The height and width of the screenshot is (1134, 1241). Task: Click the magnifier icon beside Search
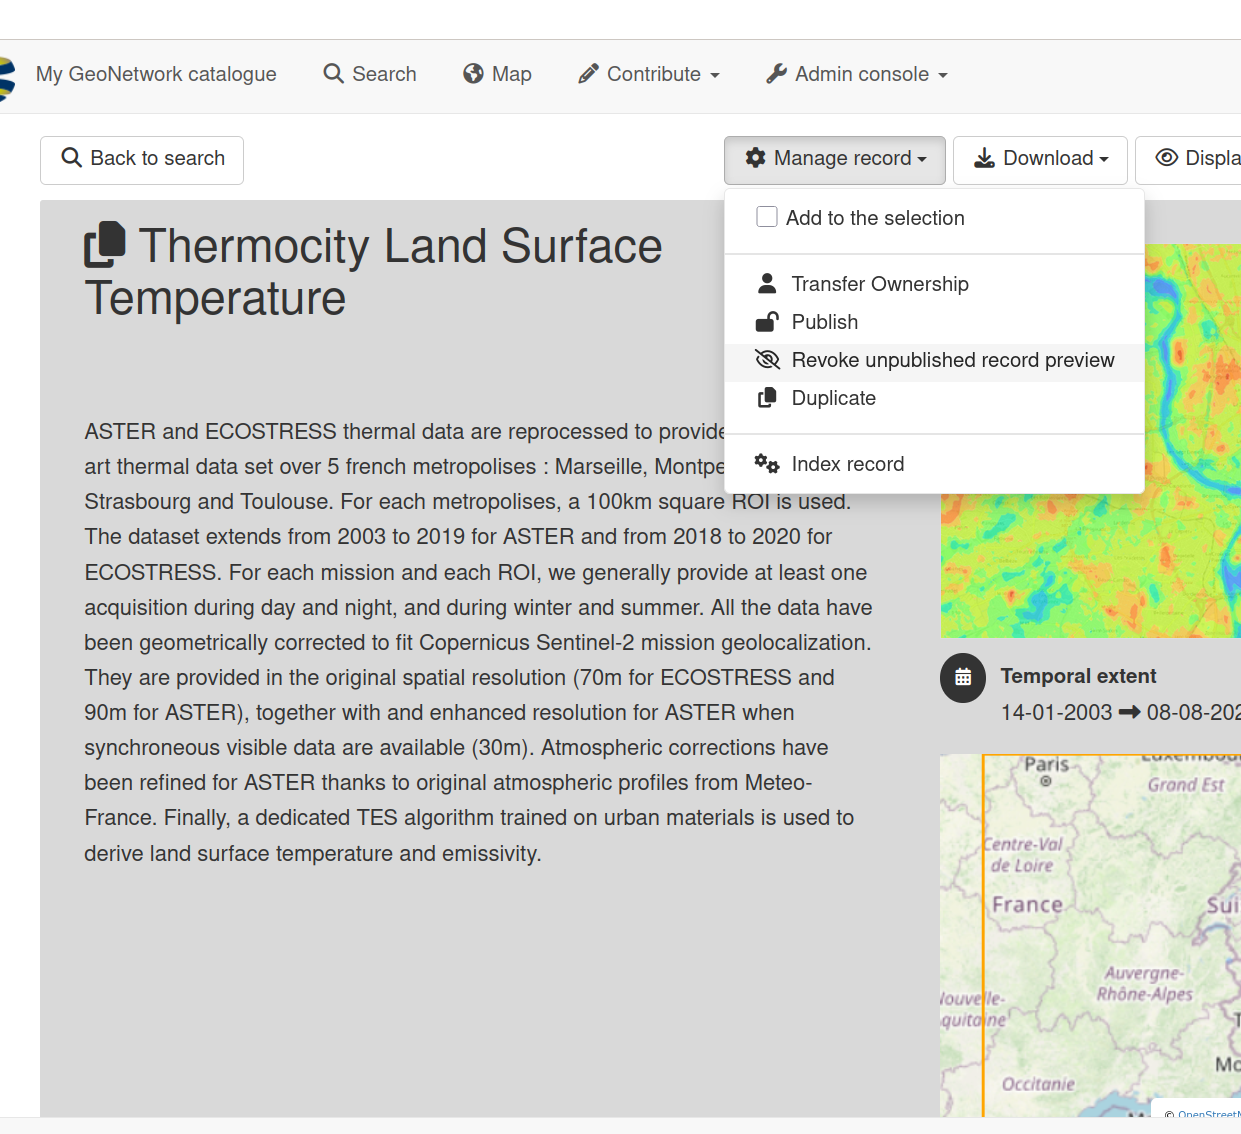click(x=333, y=74)
